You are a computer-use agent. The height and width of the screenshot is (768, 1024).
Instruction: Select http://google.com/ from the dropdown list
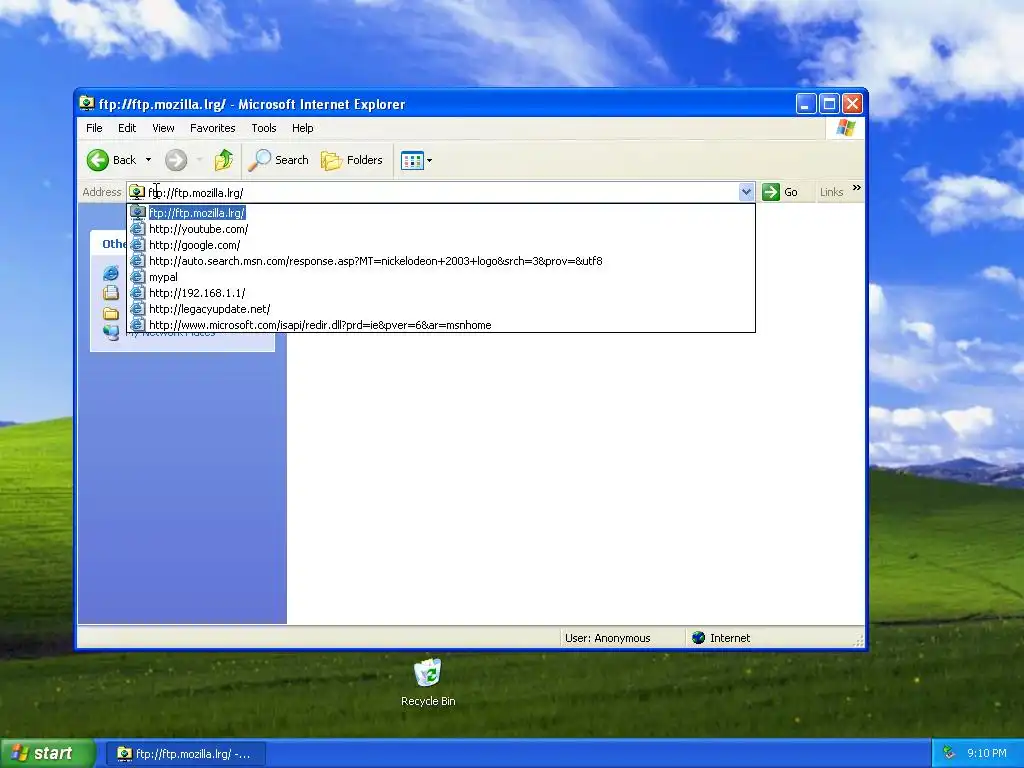(441, 245)
